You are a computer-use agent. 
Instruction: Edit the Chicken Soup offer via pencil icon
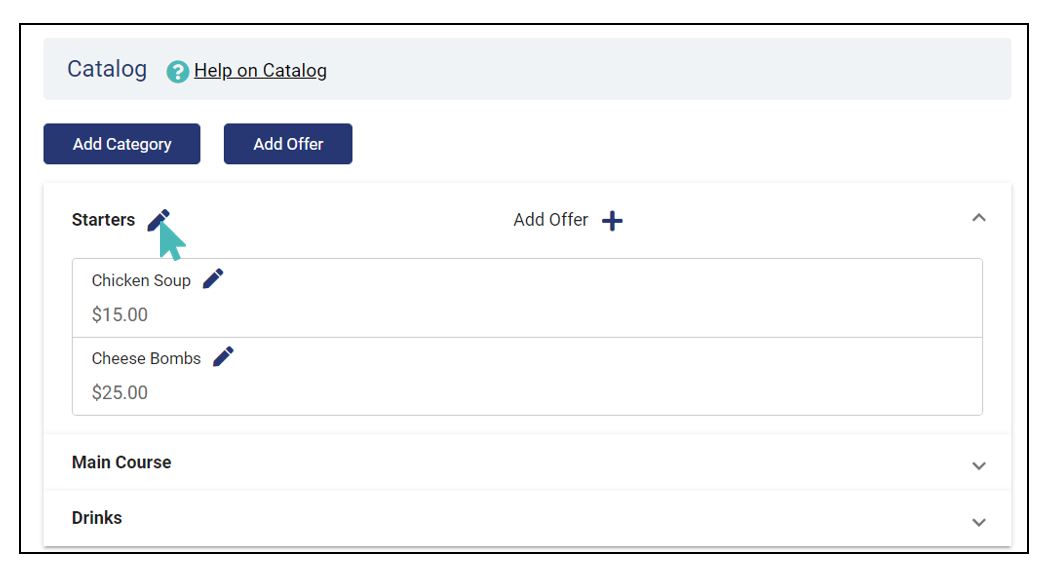(213, 279)
